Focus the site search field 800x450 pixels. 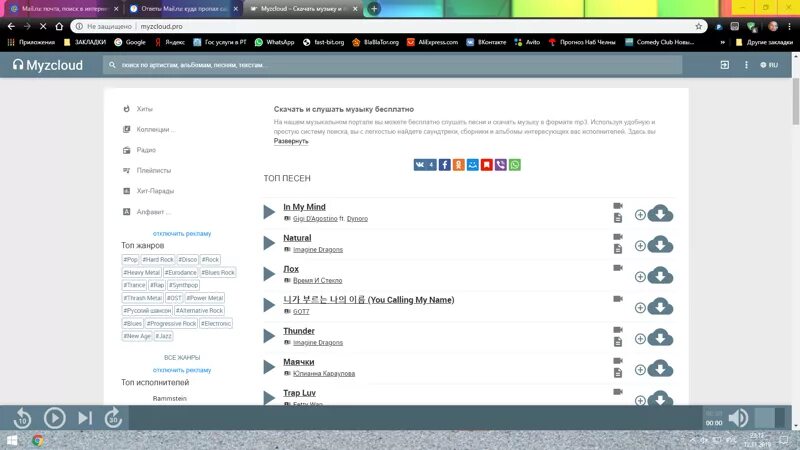392,65
